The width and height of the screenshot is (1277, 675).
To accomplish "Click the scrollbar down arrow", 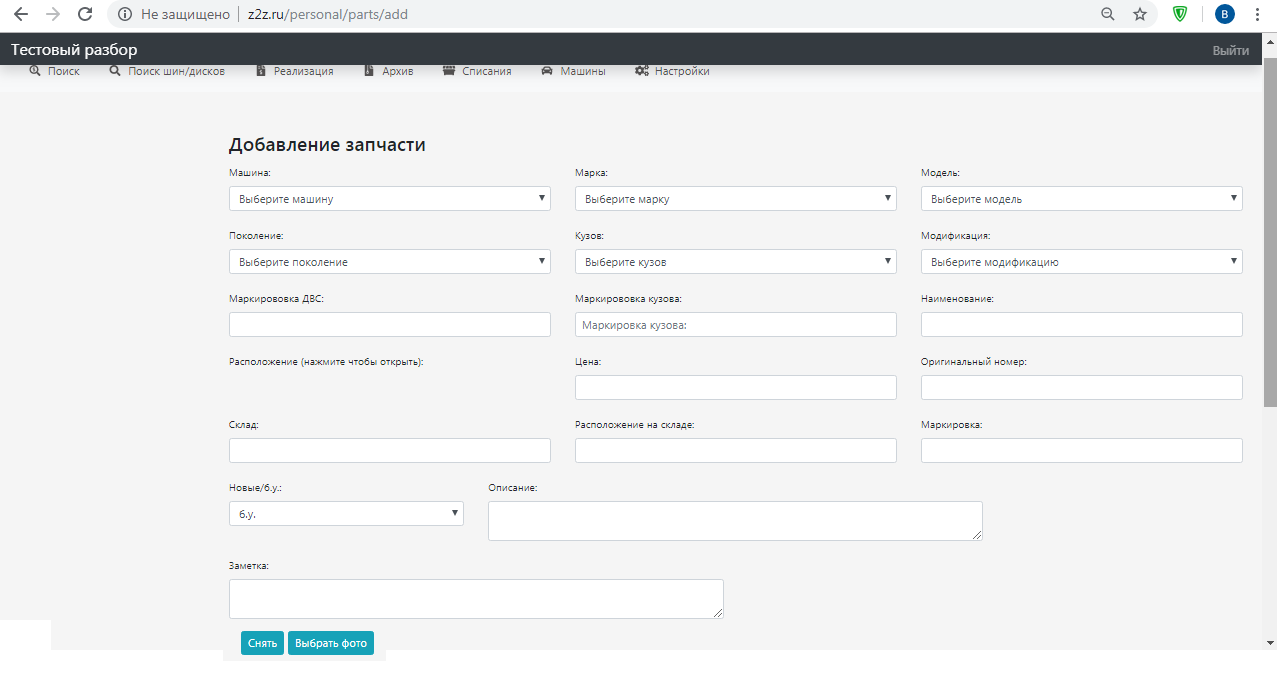I will (x=1270, y=642).
